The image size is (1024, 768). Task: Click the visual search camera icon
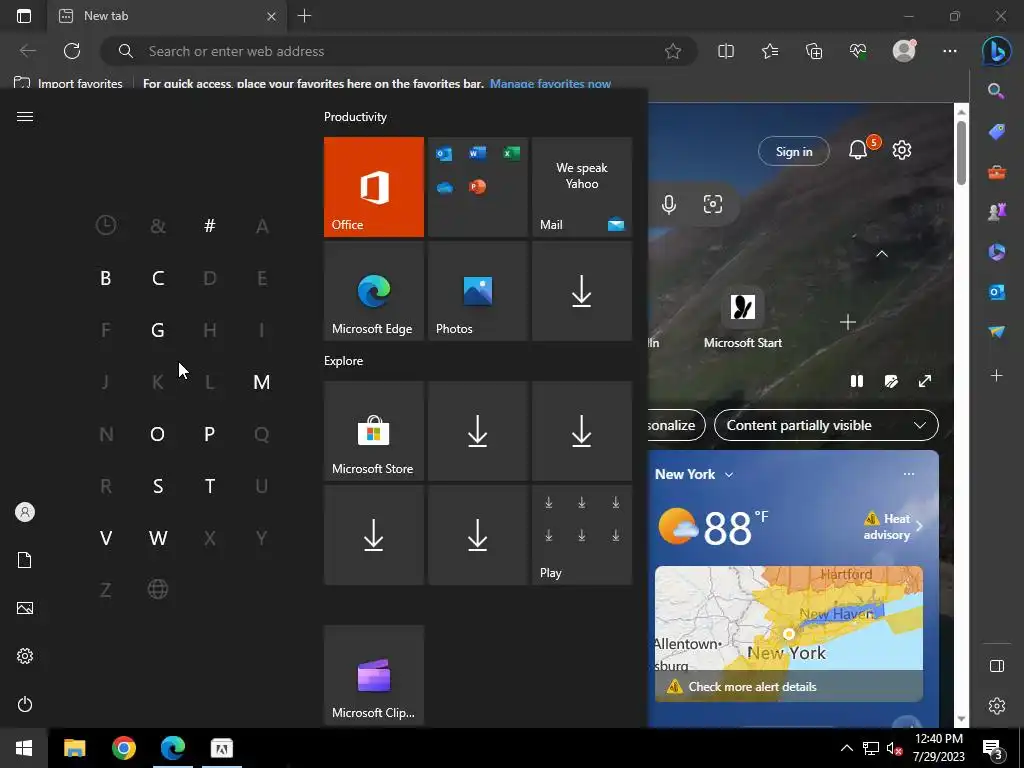pyautogui.click(x=712, y=204)
